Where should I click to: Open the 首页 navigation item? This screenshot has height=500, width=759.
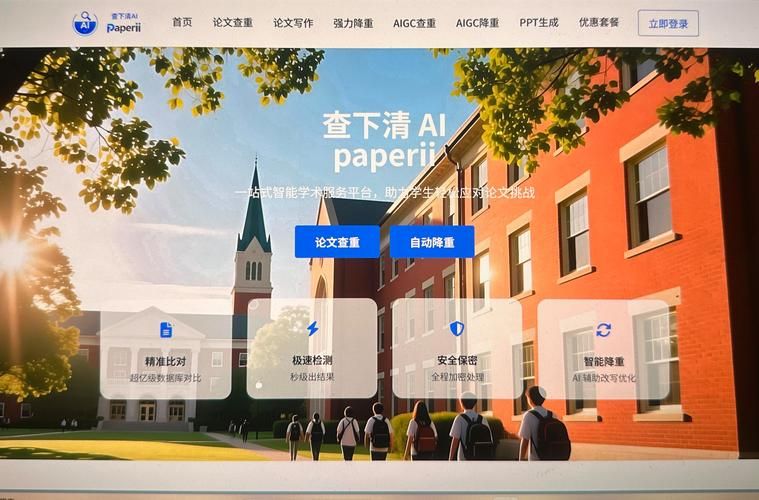point(182,22)
